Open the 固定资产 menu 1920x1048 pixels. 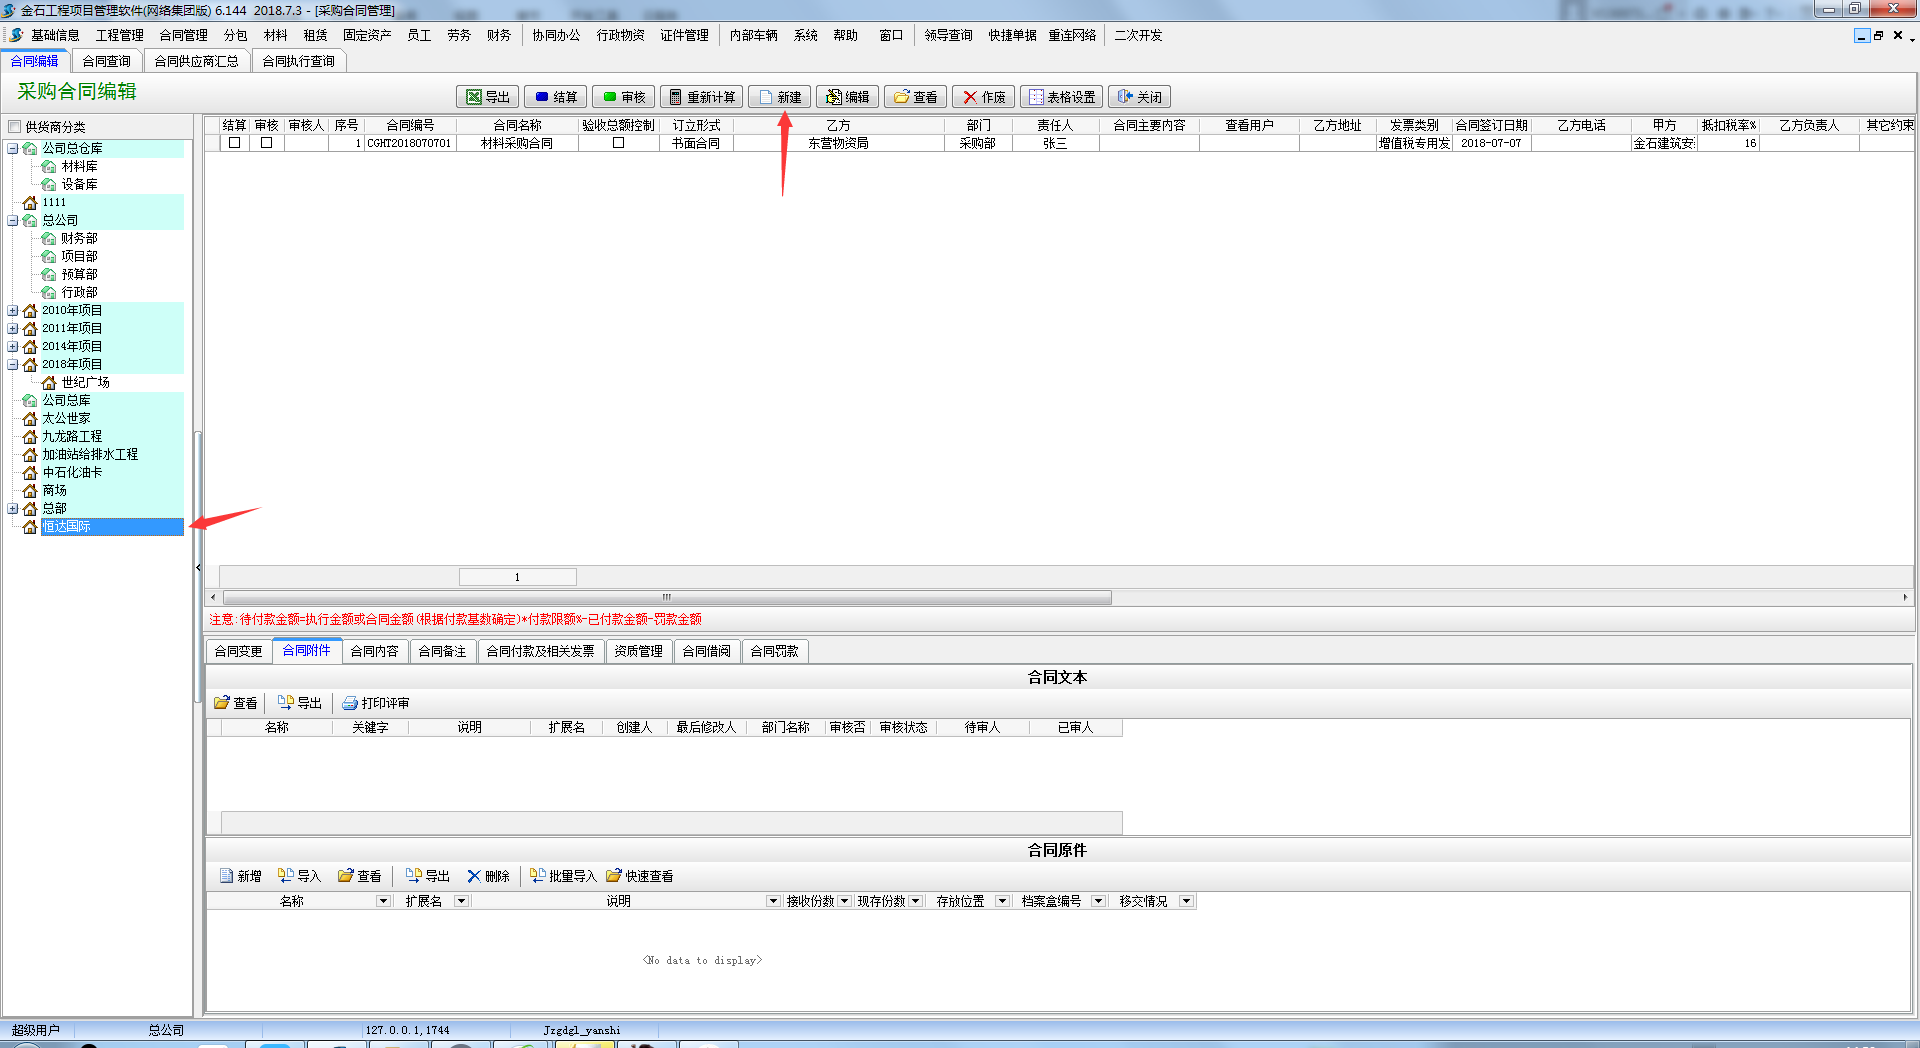pyautogui.click(x=367, y=35)
